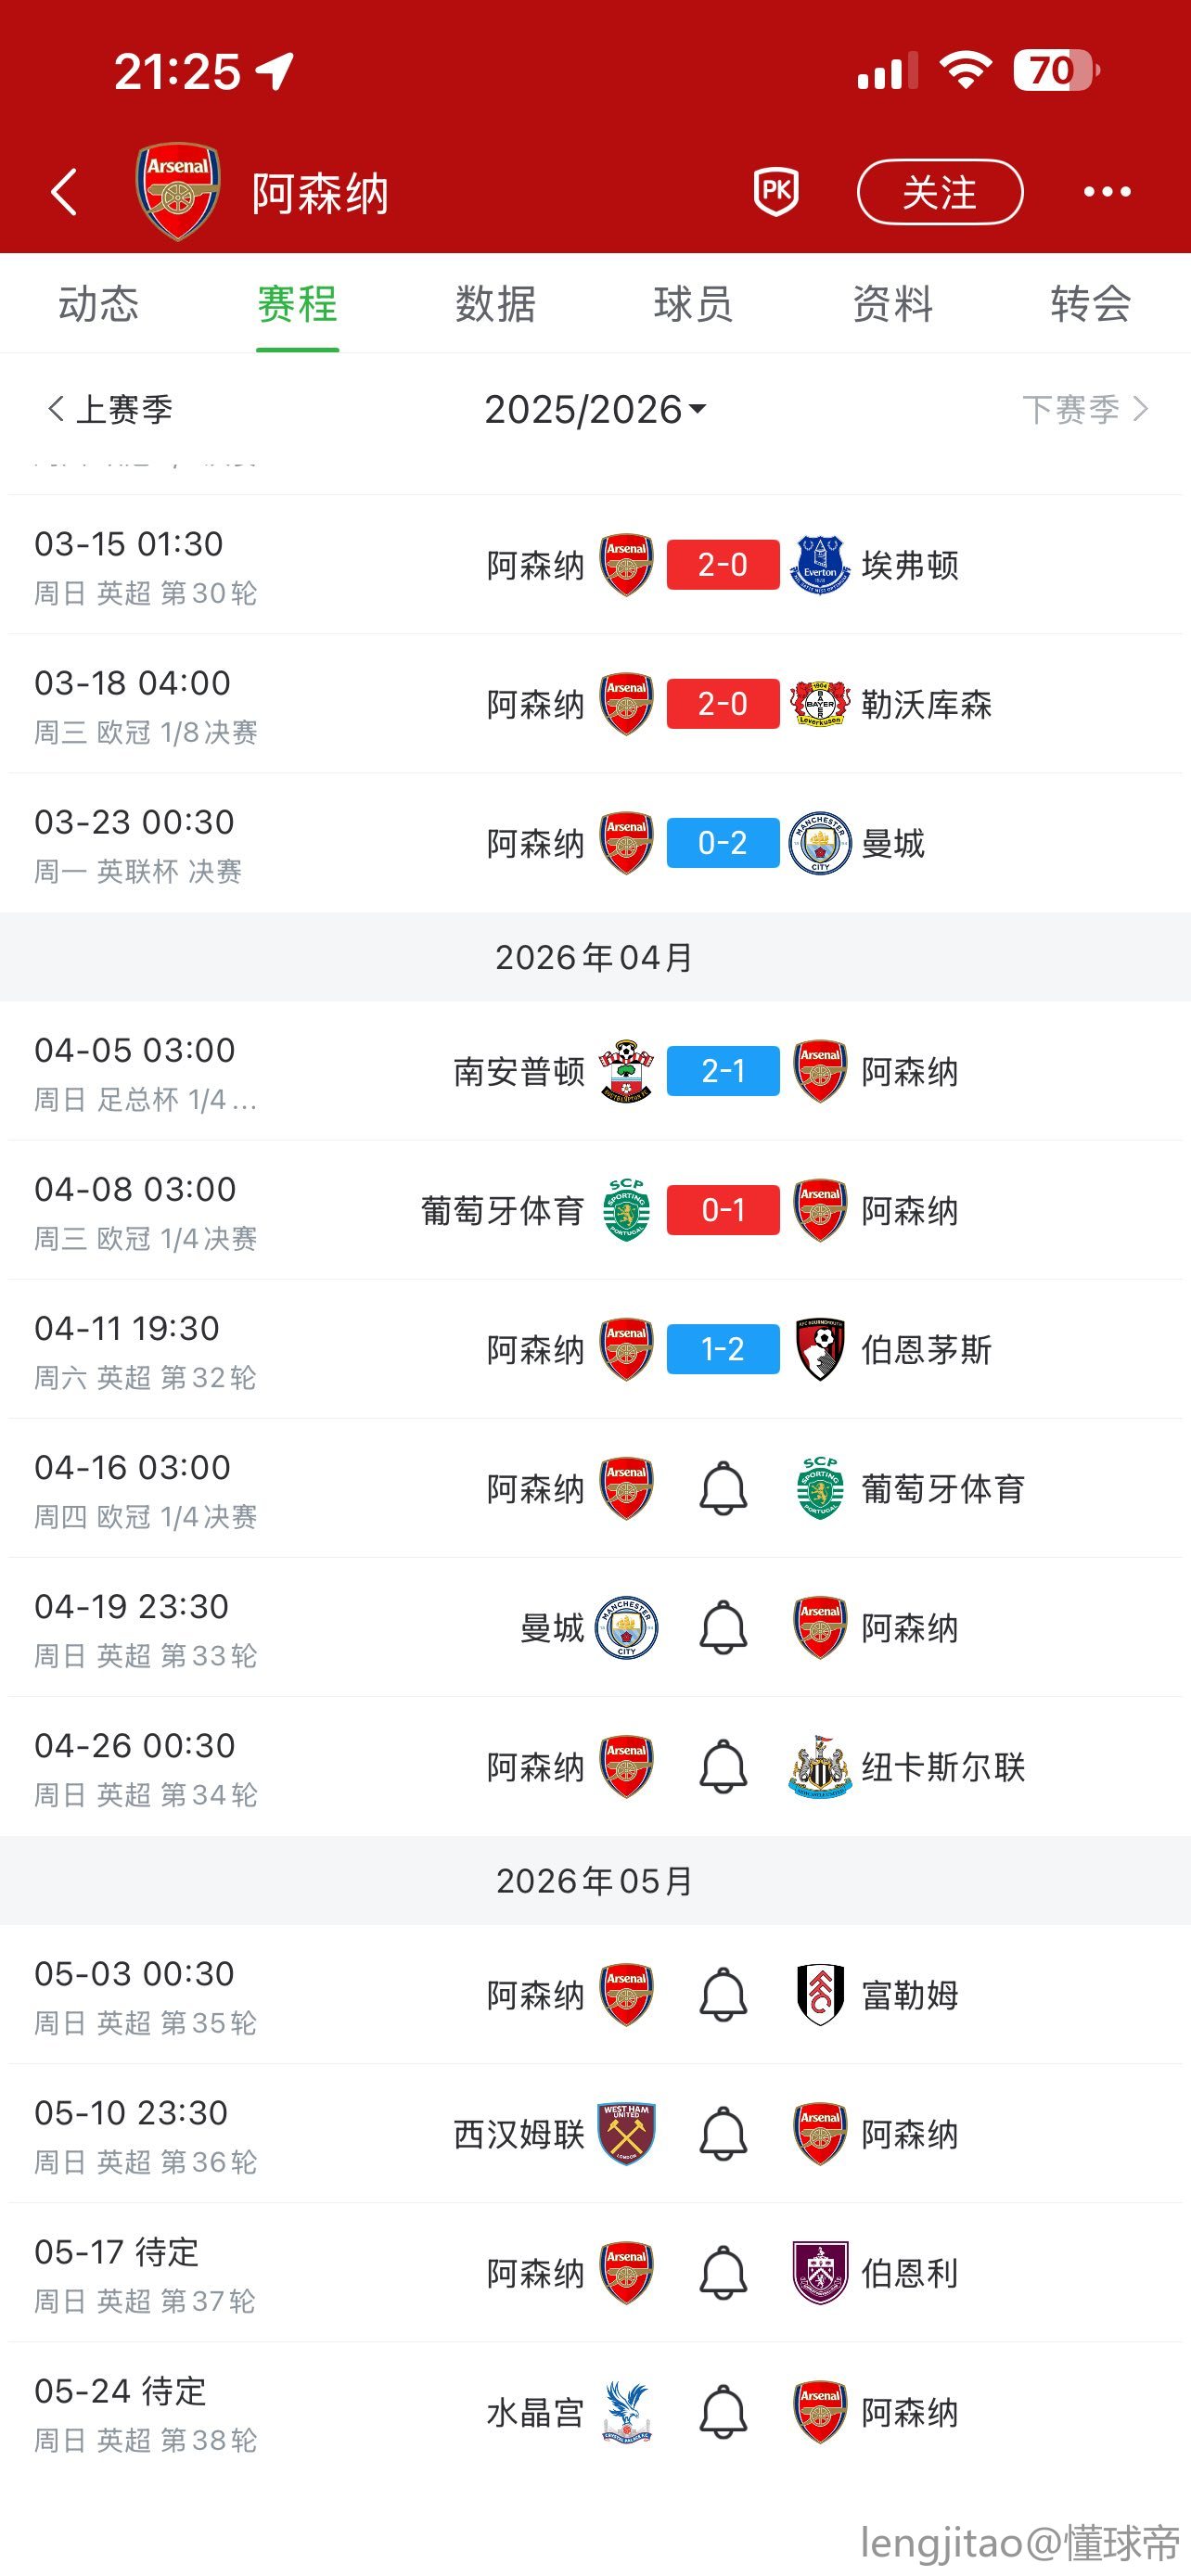Image resolution: width=1191 pixels, height=2576 pixels.
Task: Tap the red 2-0 score against Leverkusen
Action: [723, 704]
